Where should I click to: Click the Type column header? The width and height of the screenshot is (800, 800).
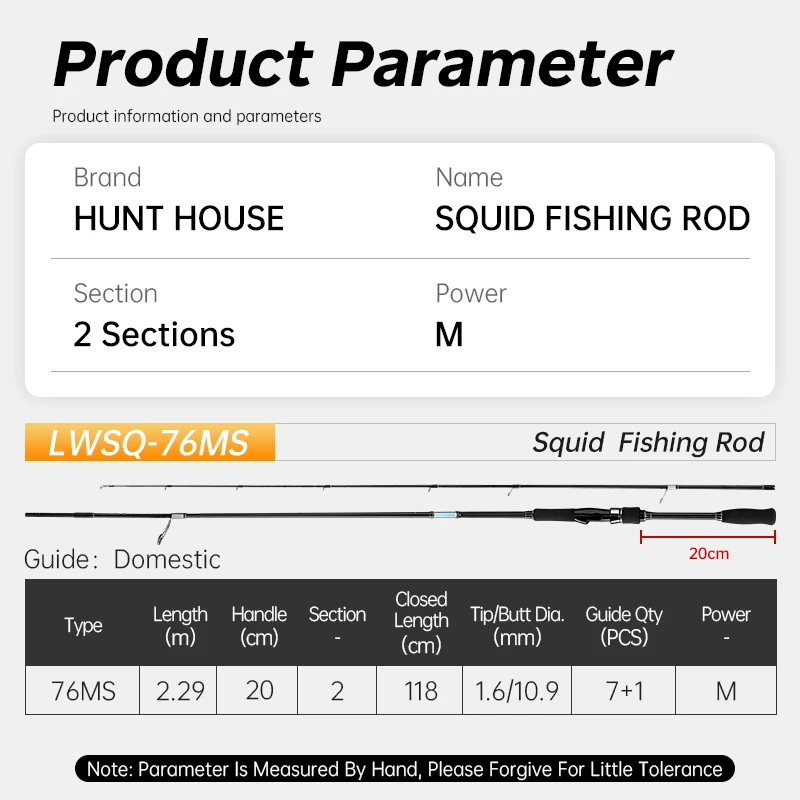tap(83, 625)
